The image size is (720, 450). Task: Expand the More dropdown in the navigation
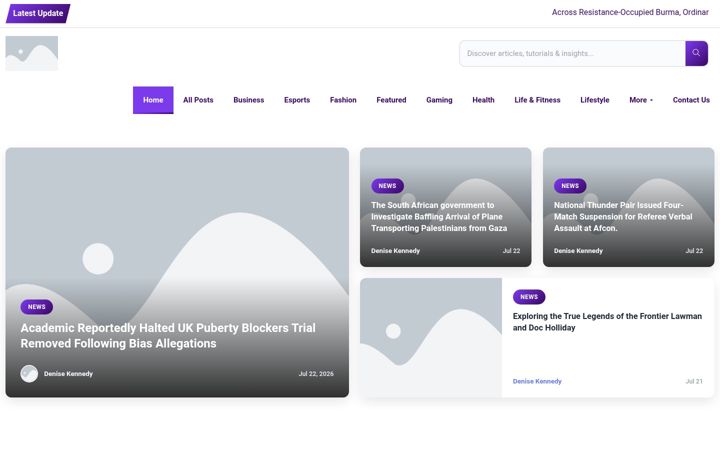641,100
